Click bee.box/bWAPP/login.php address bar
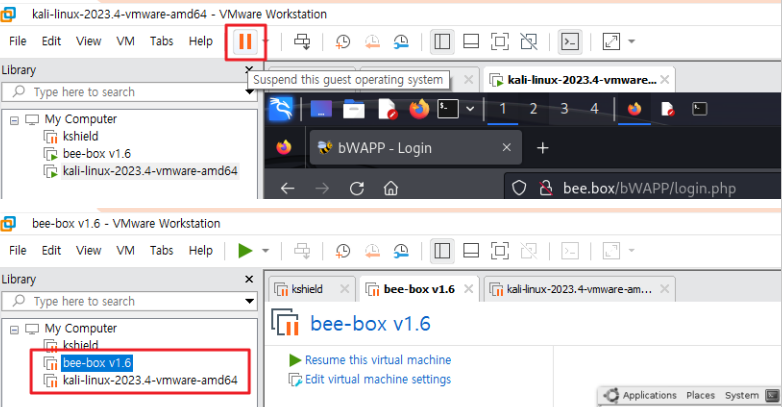782x407 pixels. coord(649,189)
